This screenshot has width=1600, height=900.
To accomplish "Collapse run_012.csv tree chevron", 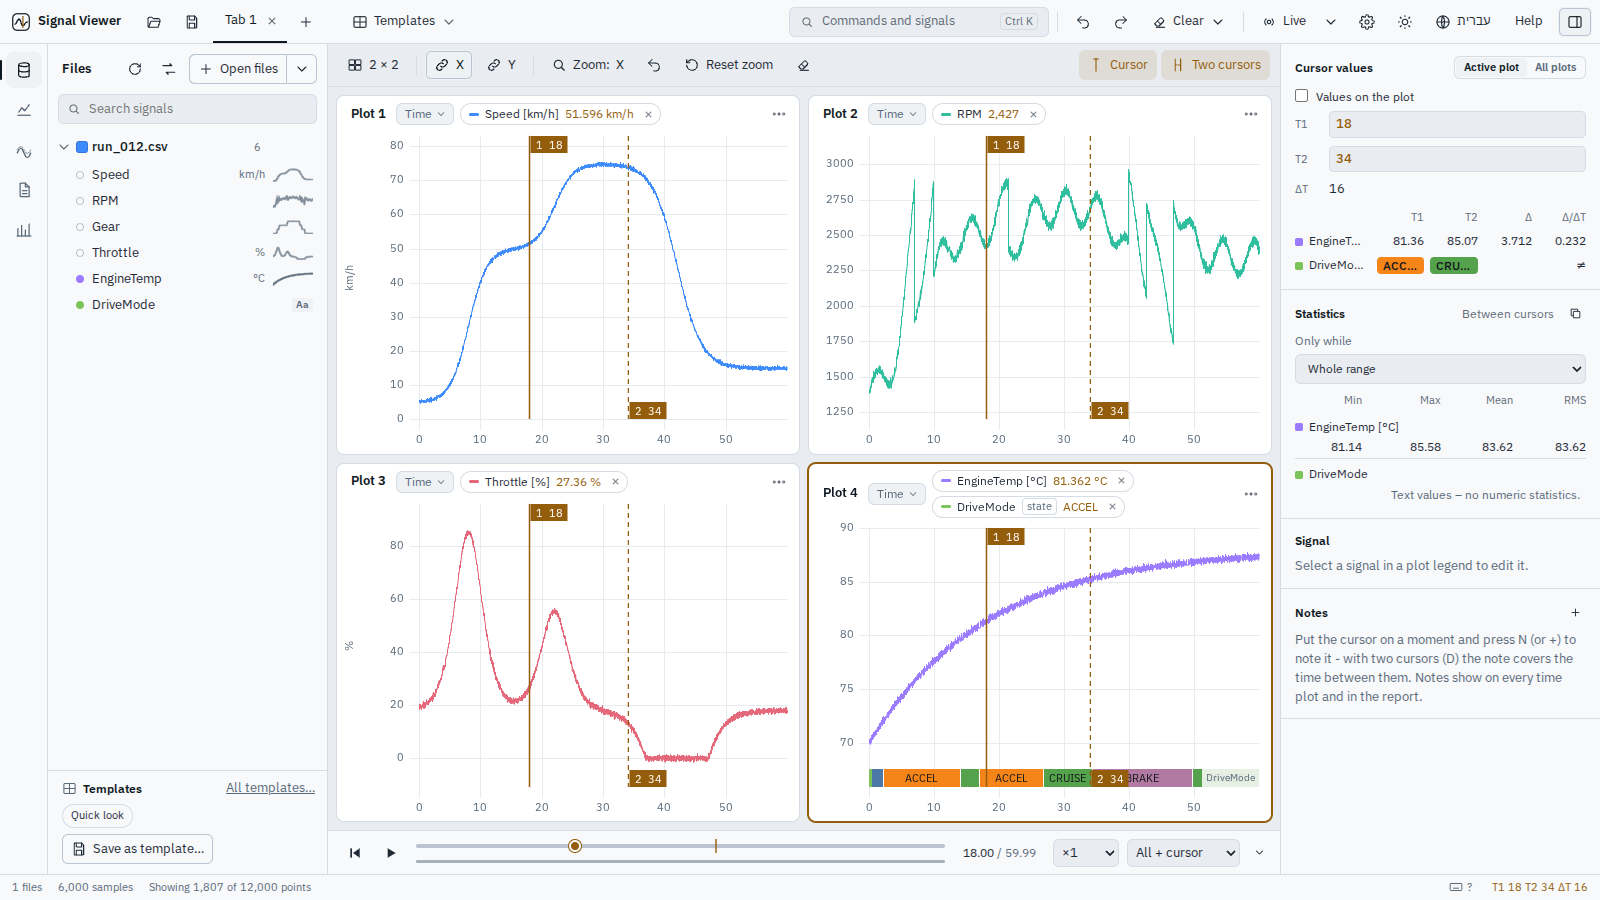I will [x=64, y=147].
